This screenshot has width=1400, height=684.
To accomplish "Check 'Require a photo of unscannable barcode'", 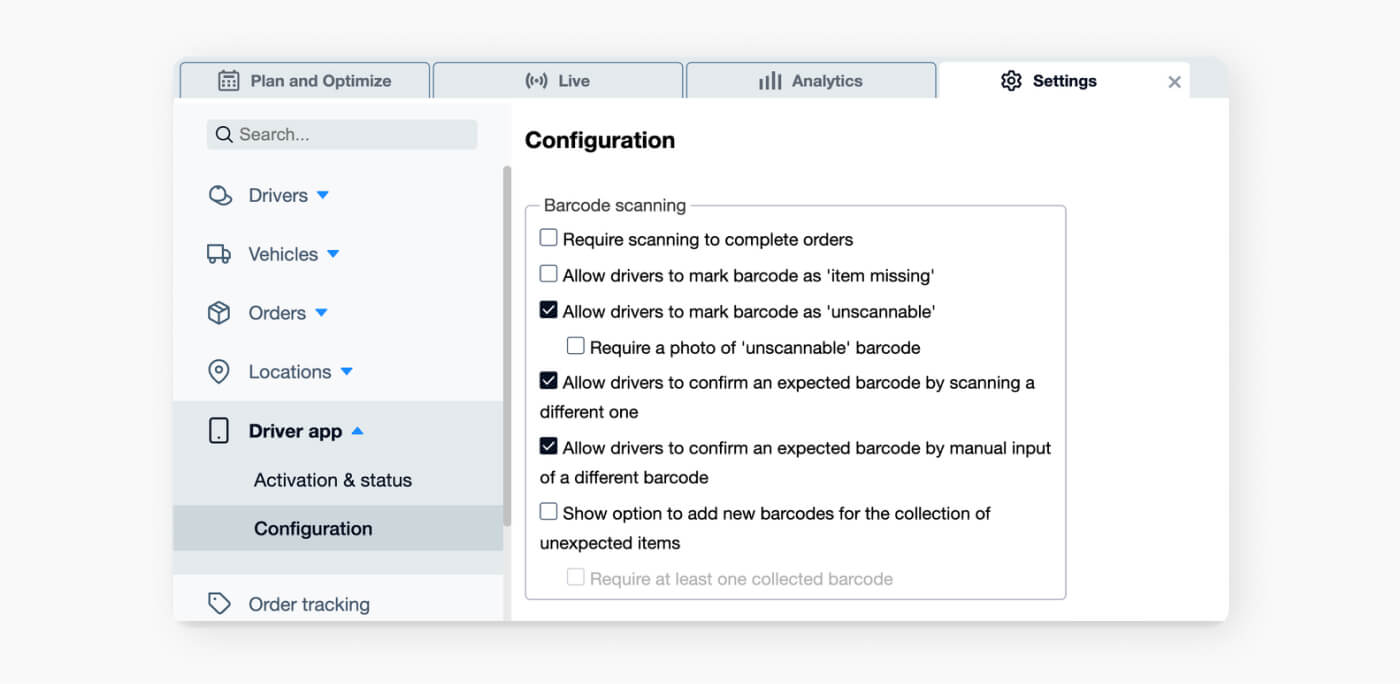I will [575, 345].
